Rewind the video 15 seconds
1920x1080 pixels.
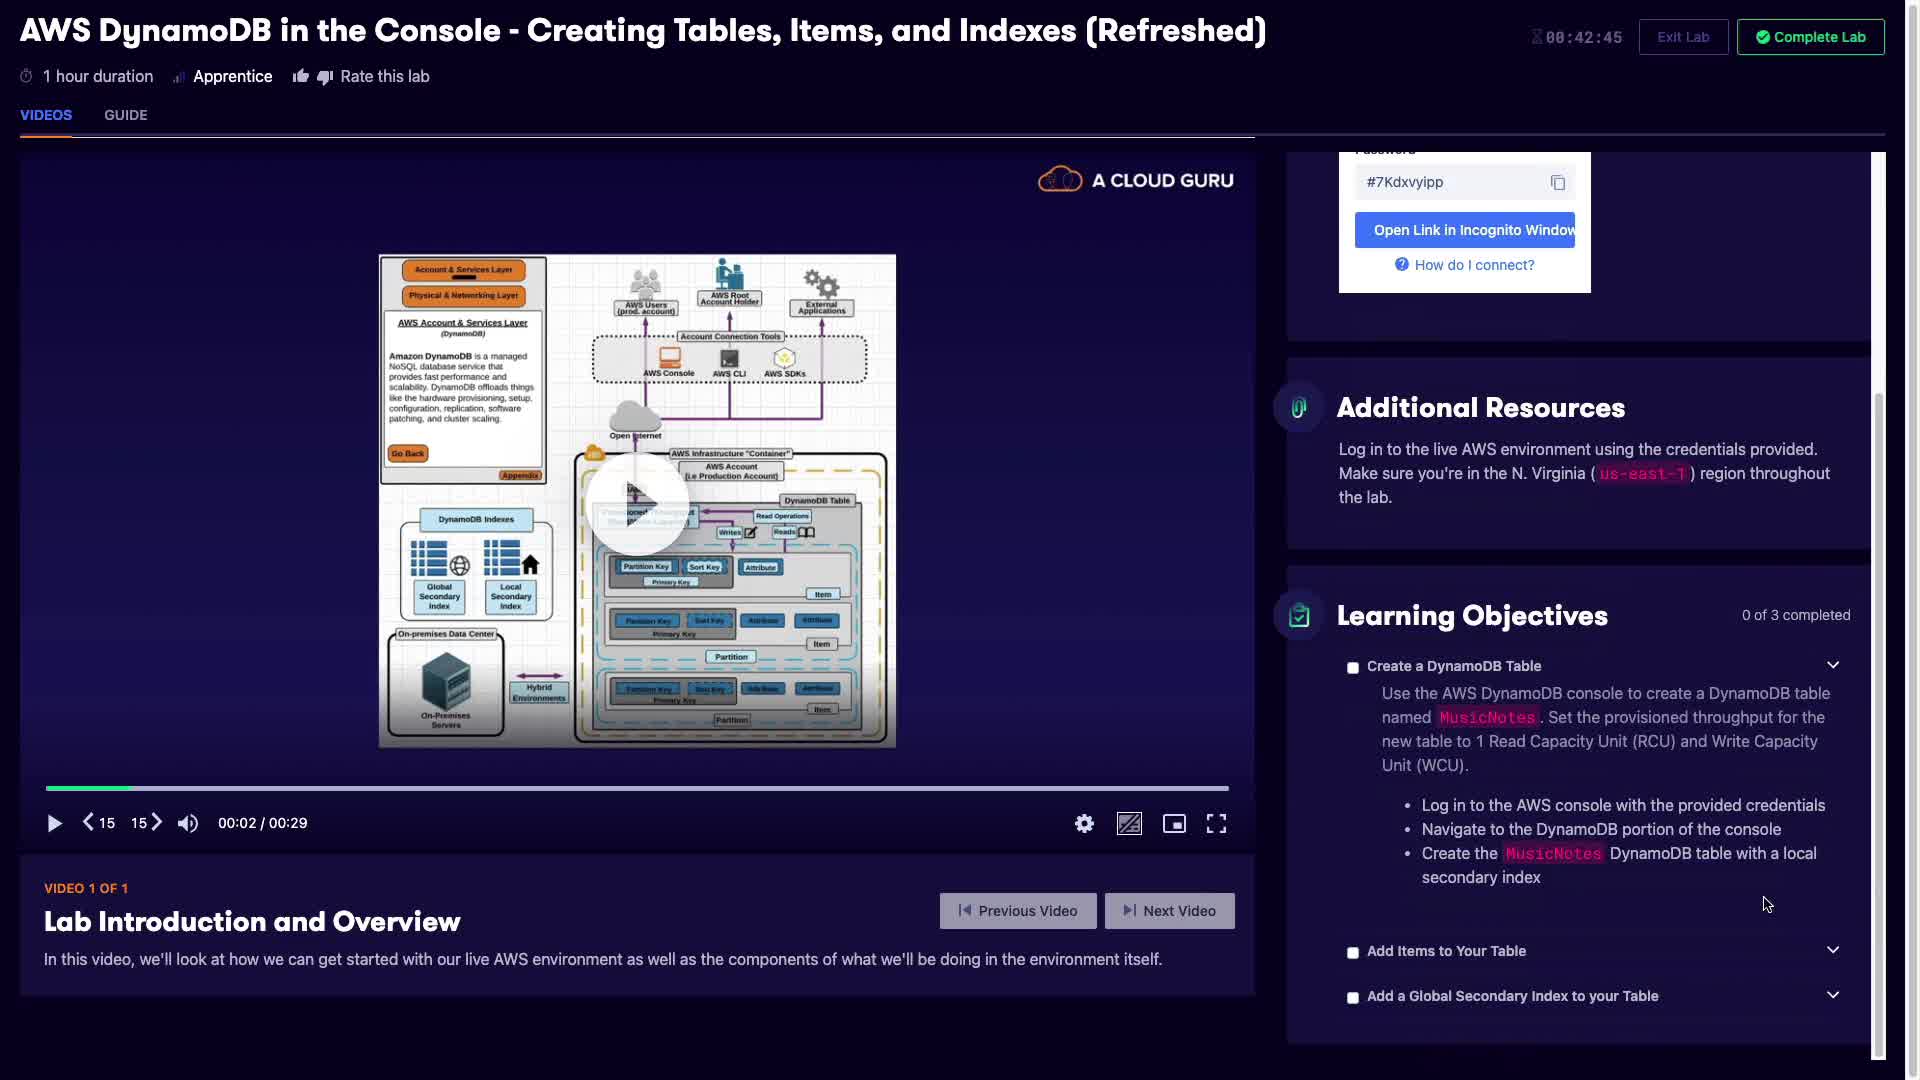click(x=98, y=823)
